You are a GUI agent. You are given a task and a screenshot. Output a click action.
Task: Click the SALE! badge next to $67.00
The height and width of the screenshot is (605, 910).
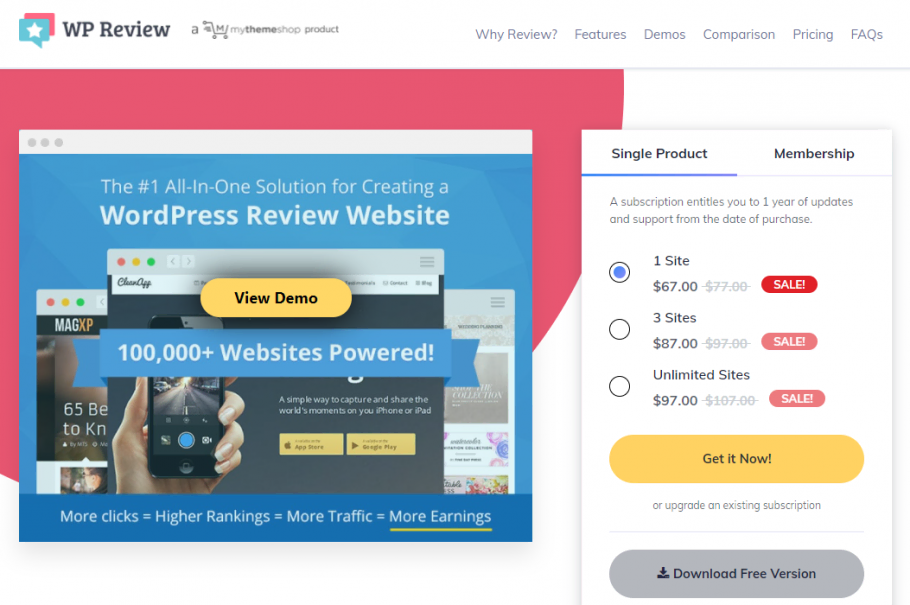tap(789, 285)
